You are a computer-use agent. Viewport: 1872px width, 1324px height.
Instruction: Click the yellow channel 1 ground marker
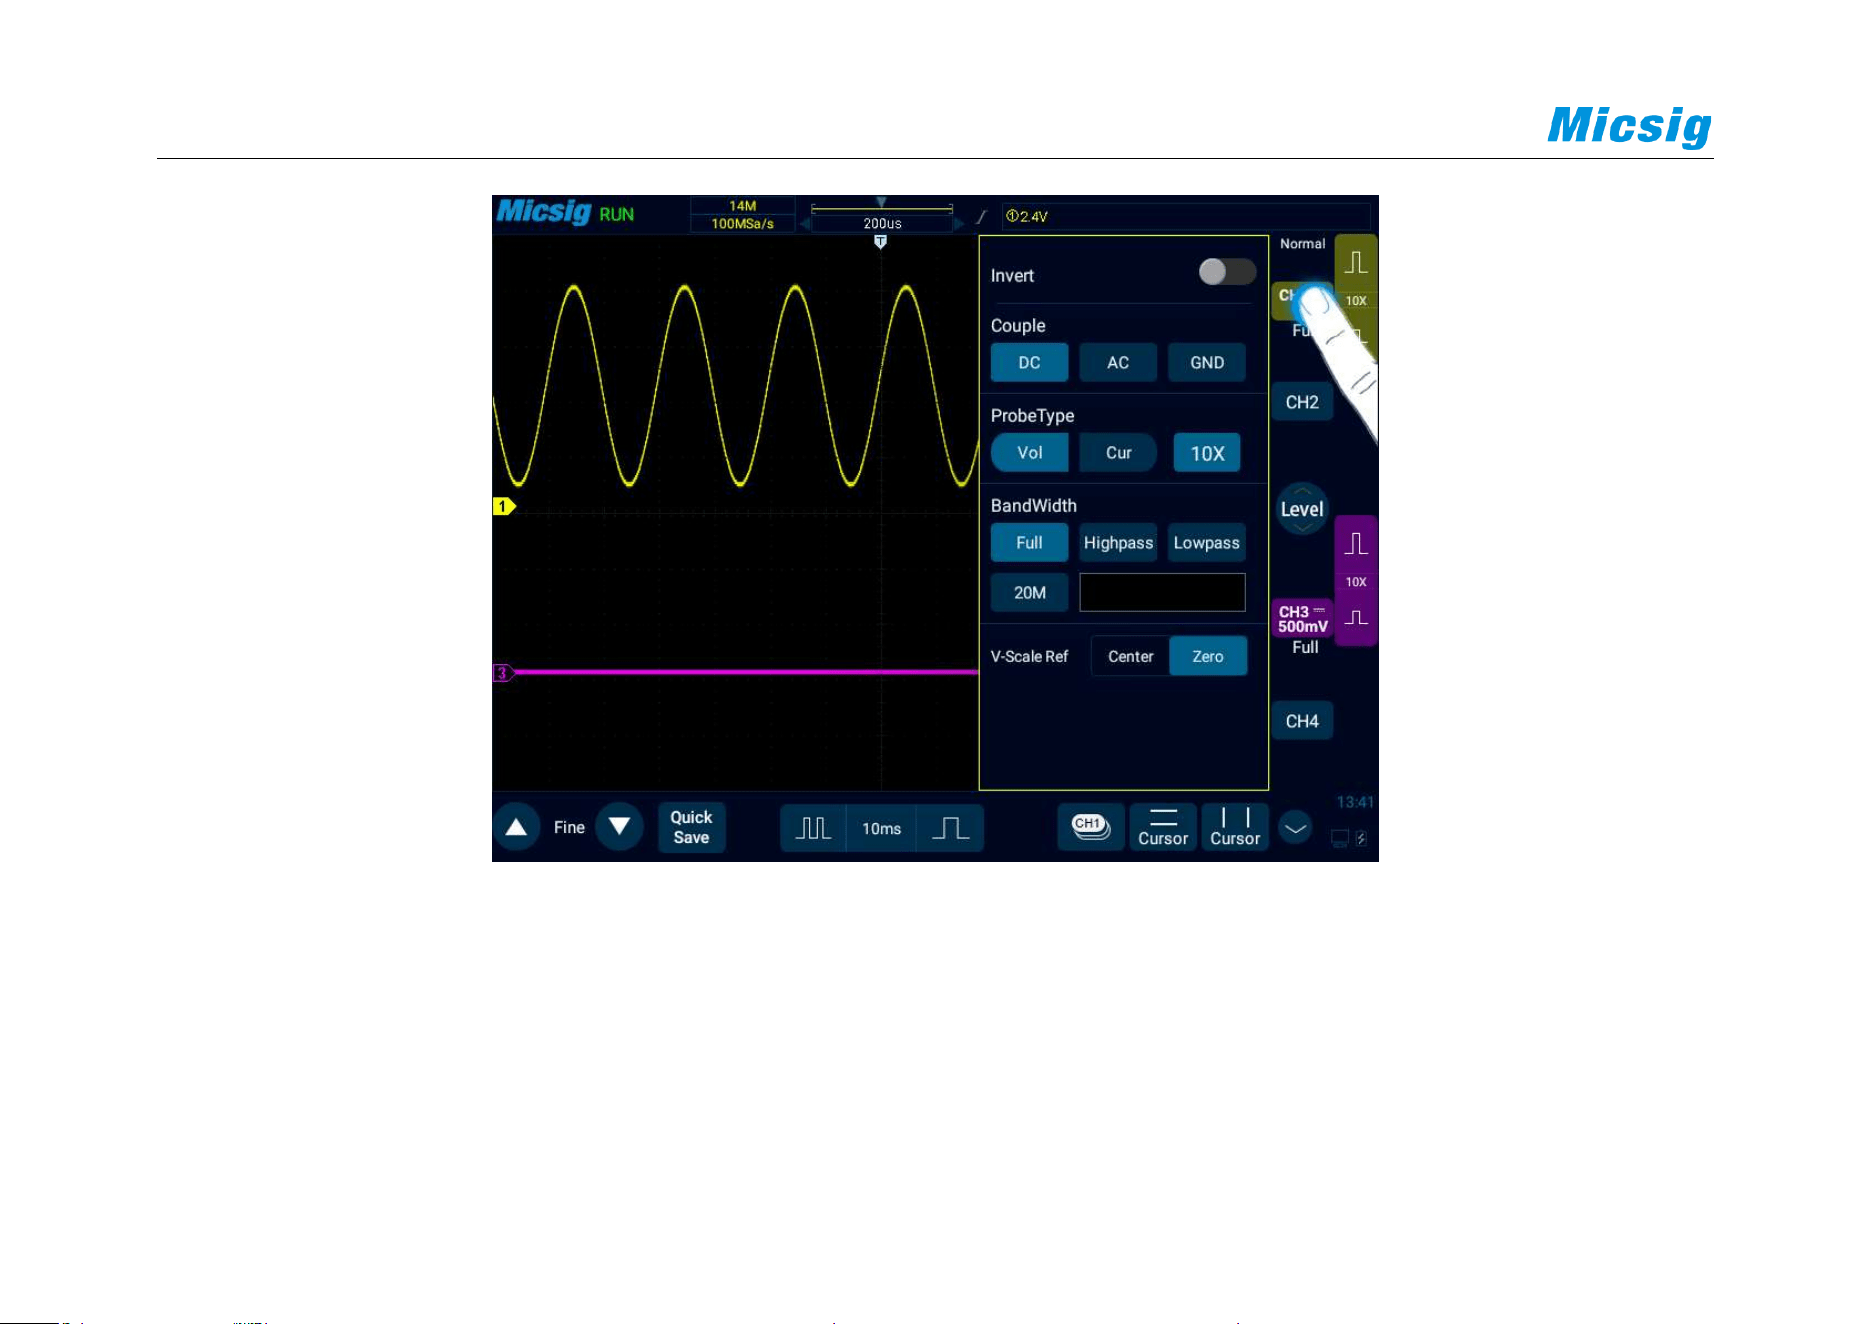[504, 506]
